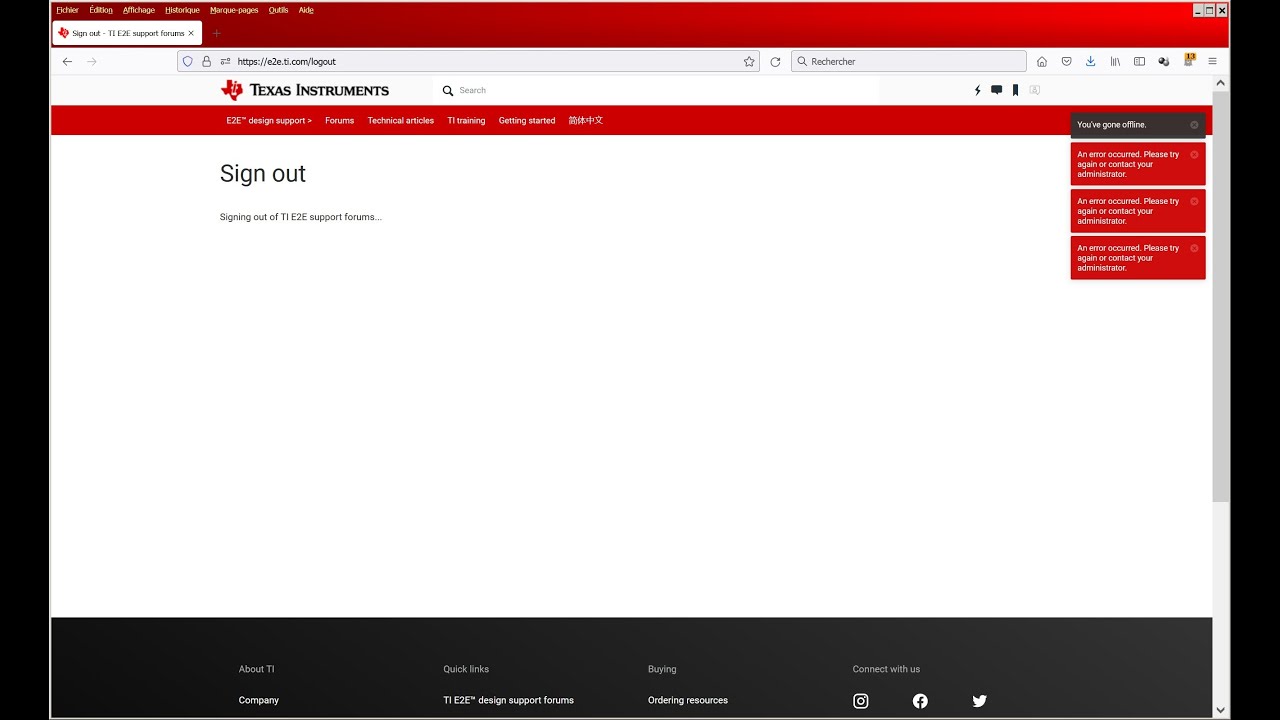This screenshot has height=720, width=1280.
Task: Click the TI user profile icon
Action: click(x=1035, y=90)
